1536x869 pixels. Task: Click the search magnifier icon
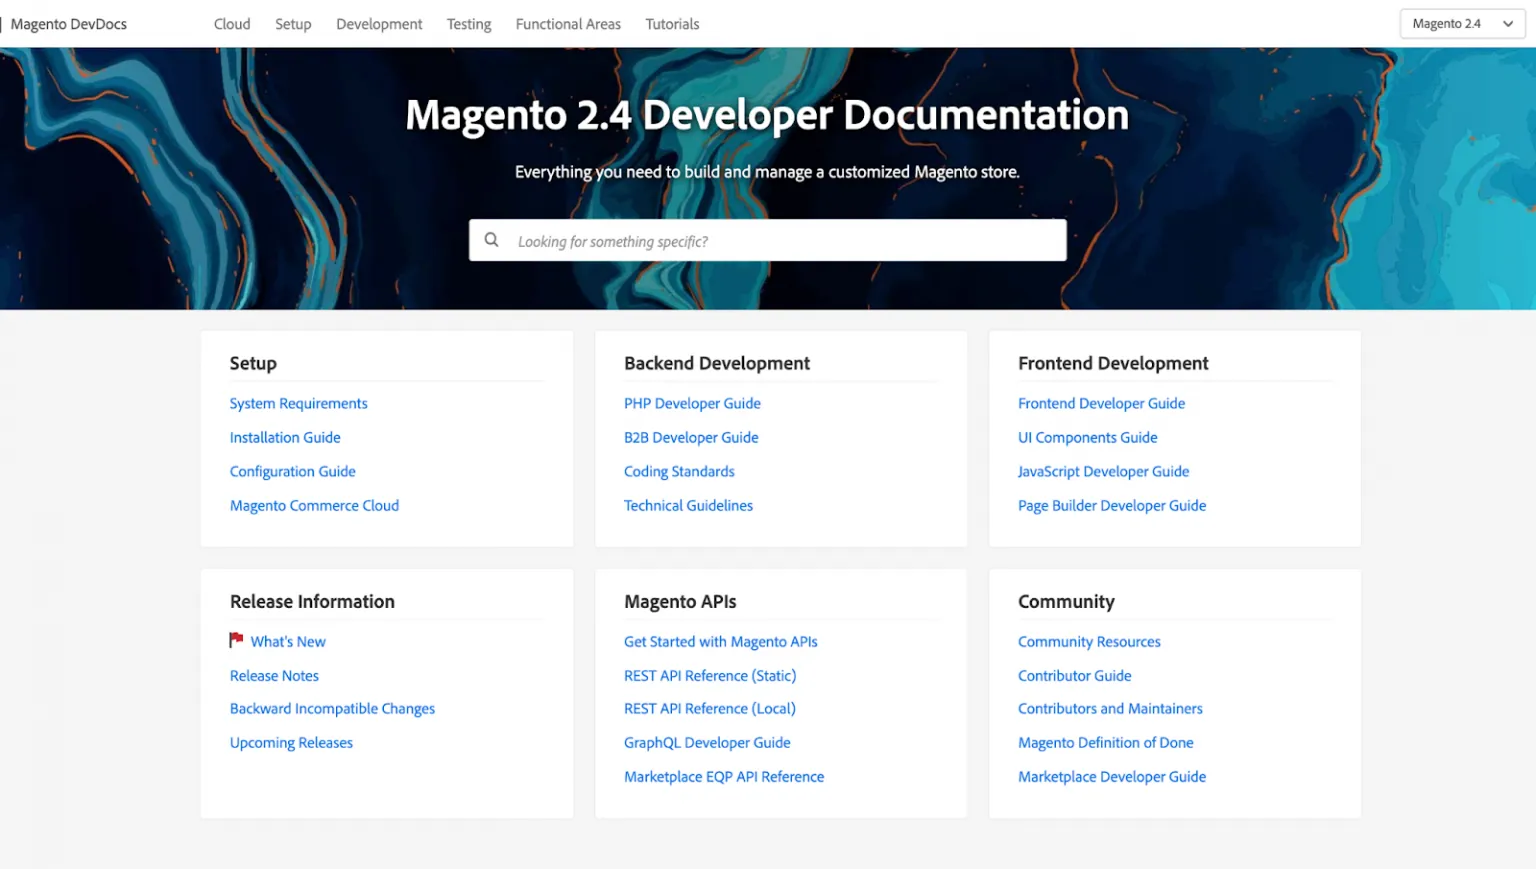(491, 240)
